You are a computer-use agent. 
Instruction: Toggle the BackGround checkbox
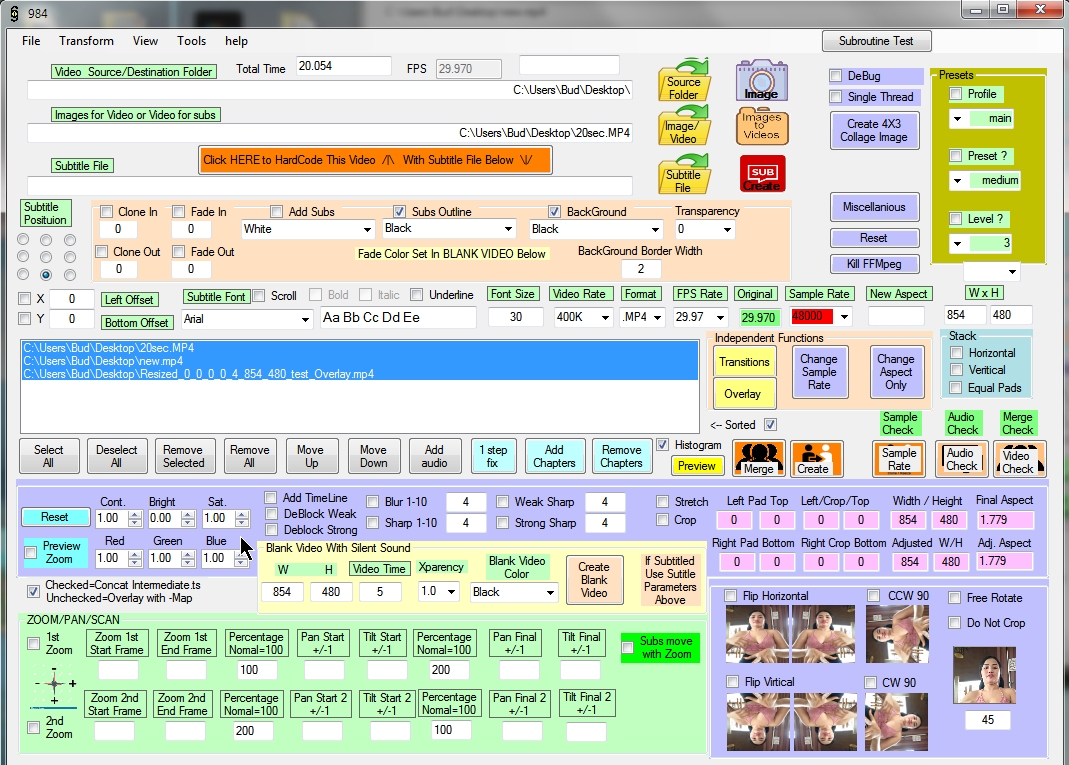click(x=554, y=211)
